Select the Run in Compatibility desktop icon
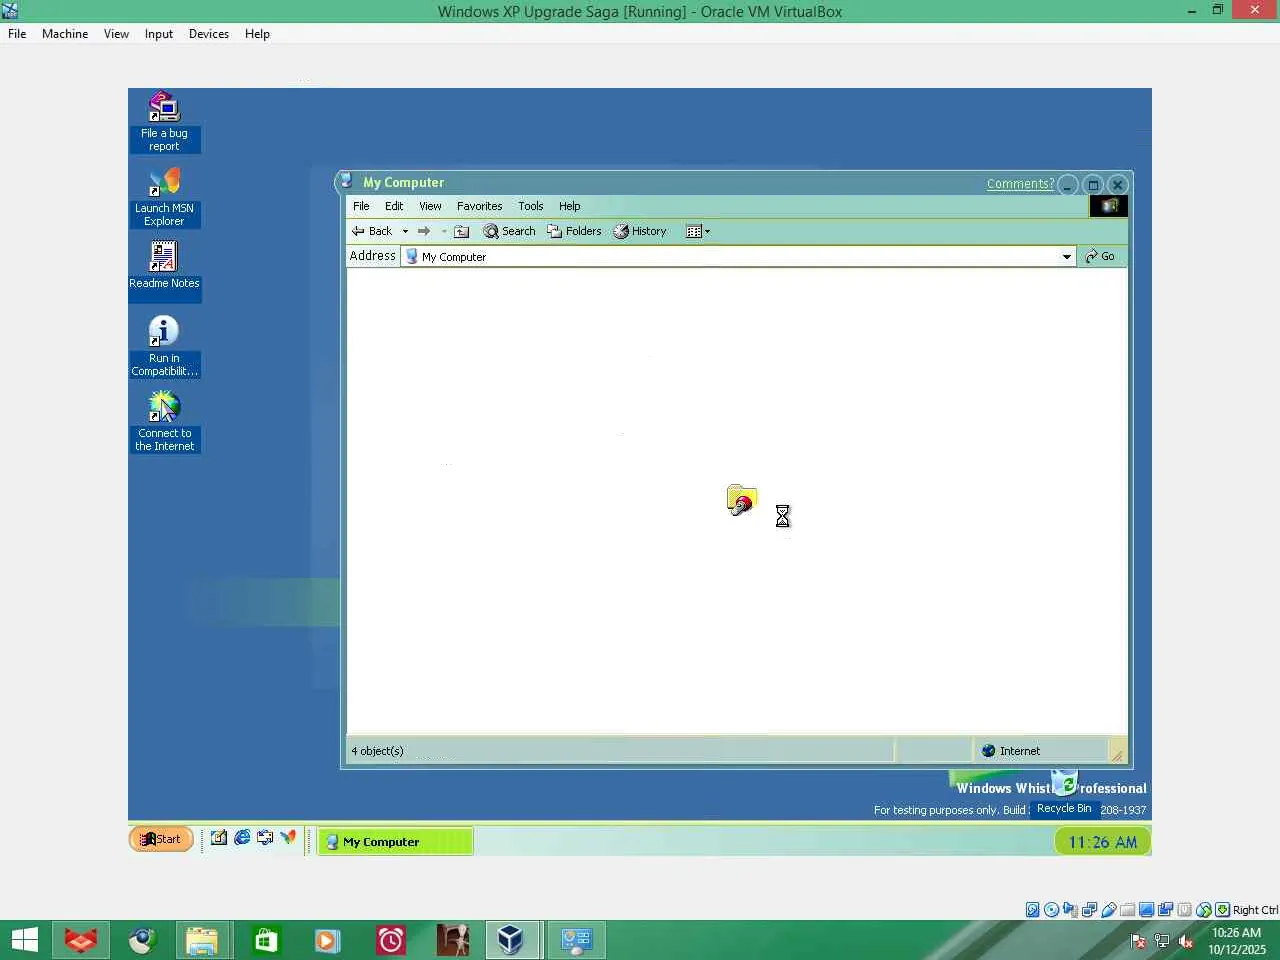 tap(164, 347)
